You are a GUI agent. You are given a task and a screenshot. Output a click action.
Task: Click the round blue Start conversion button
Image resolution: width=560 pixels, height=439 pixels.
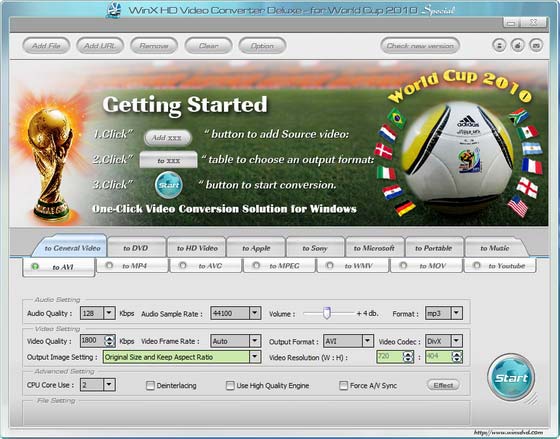click(x=511, y=377)
